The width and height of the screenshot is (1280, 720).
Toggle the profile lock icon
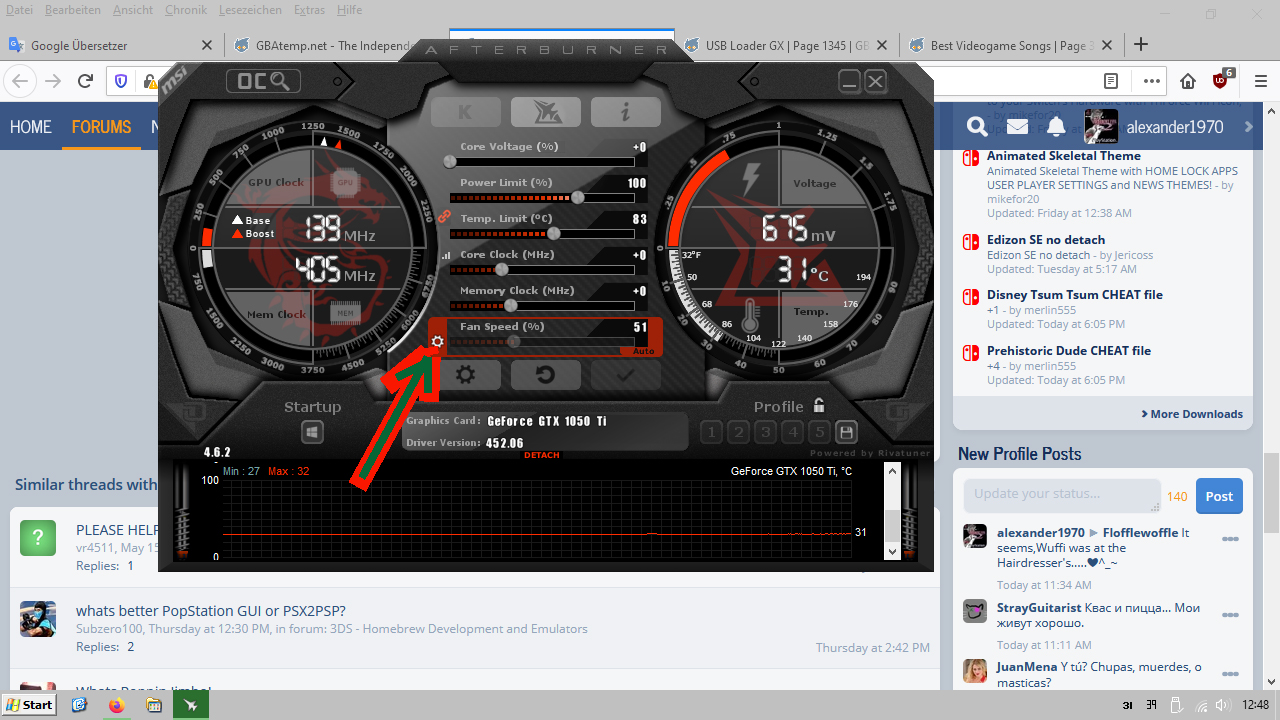coord(819,405)
